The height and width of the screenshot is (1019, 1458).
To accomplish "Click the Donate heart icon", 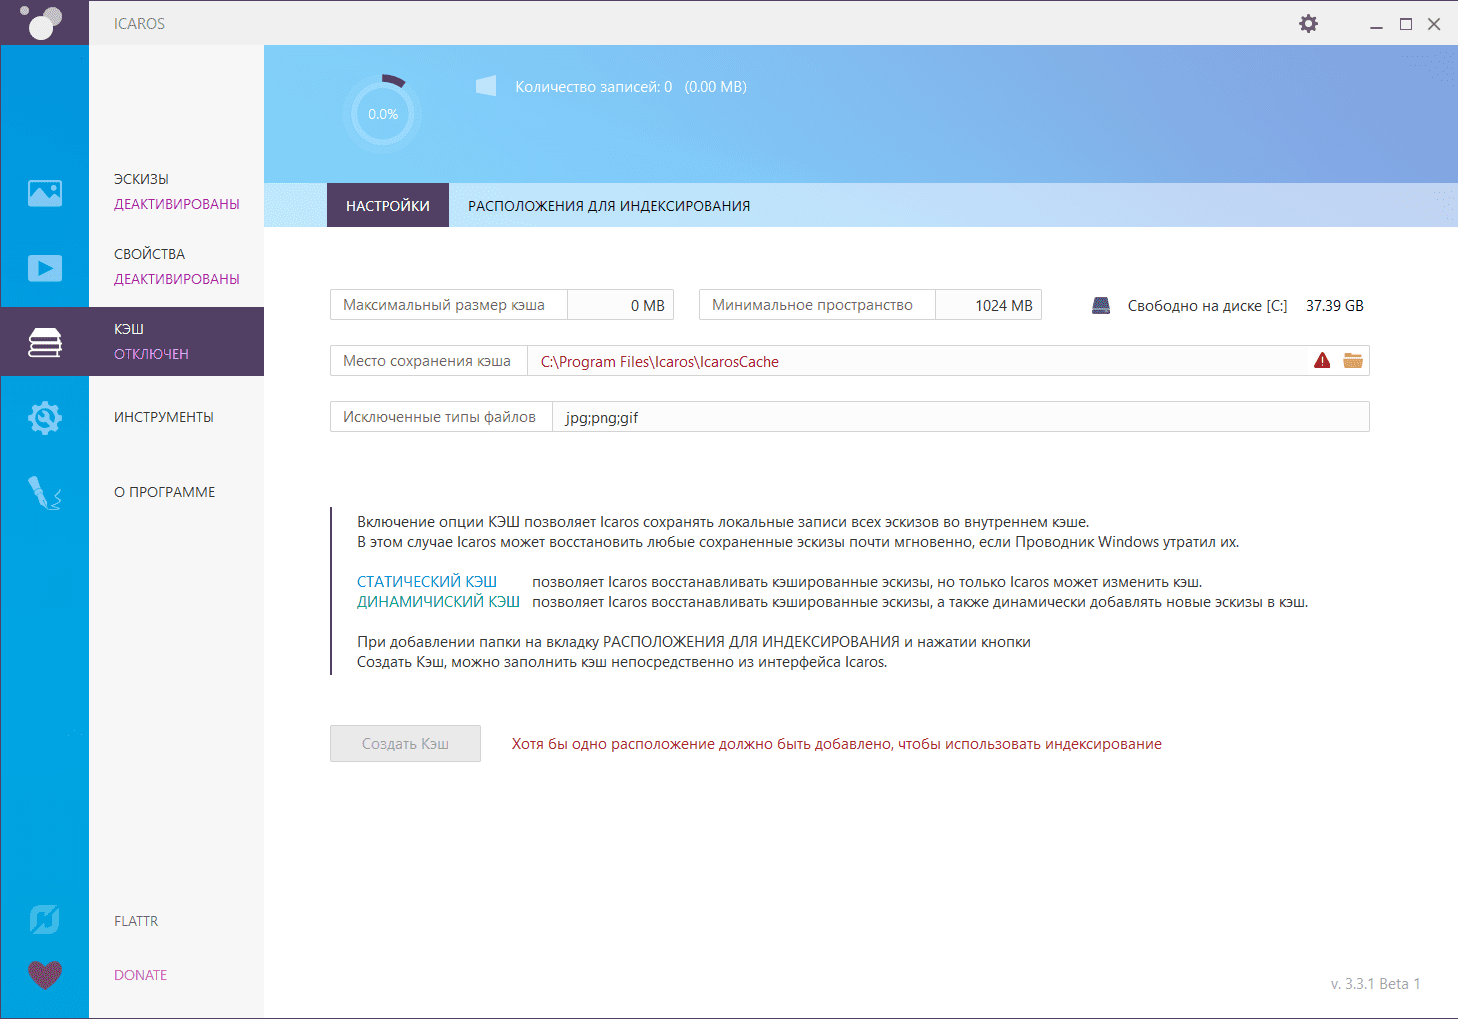I will point(45,974).
